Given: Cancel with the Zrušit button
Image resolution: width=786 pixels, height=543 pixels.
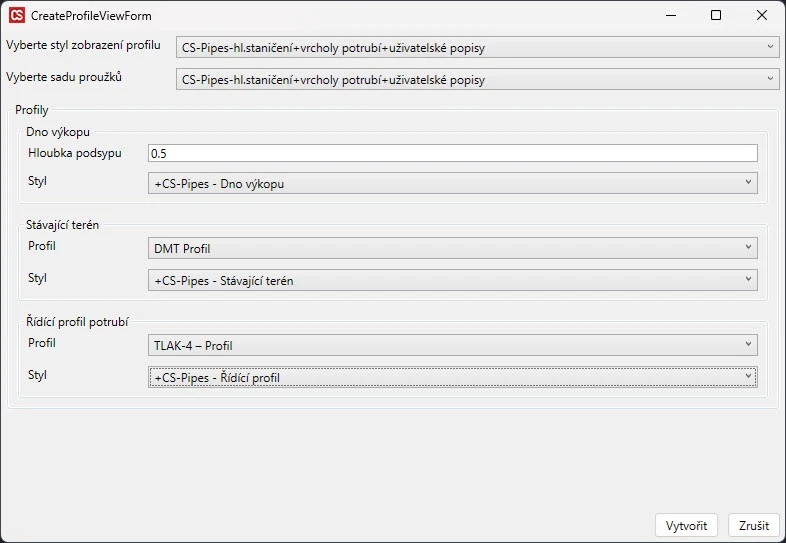Looking at the screenshot, I should pos(753,526).
